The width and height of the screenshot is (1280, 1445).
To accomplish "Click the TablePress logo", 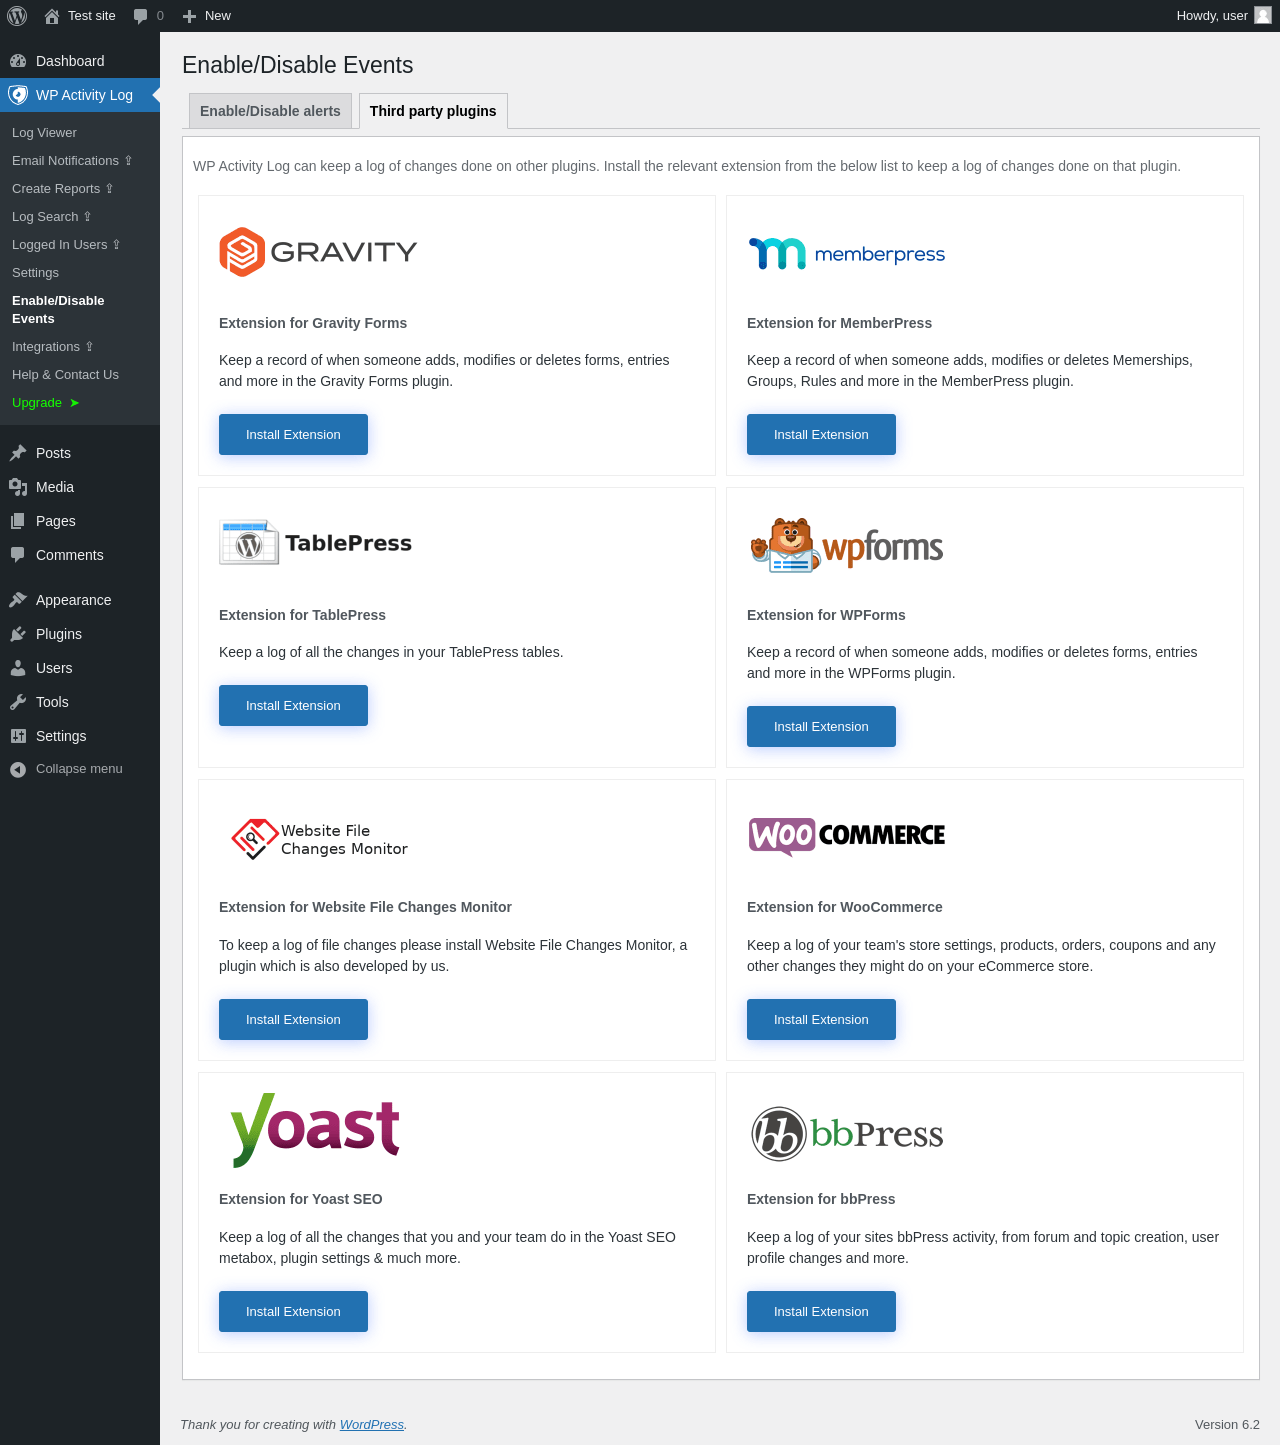I will click(x=316, y=543).
